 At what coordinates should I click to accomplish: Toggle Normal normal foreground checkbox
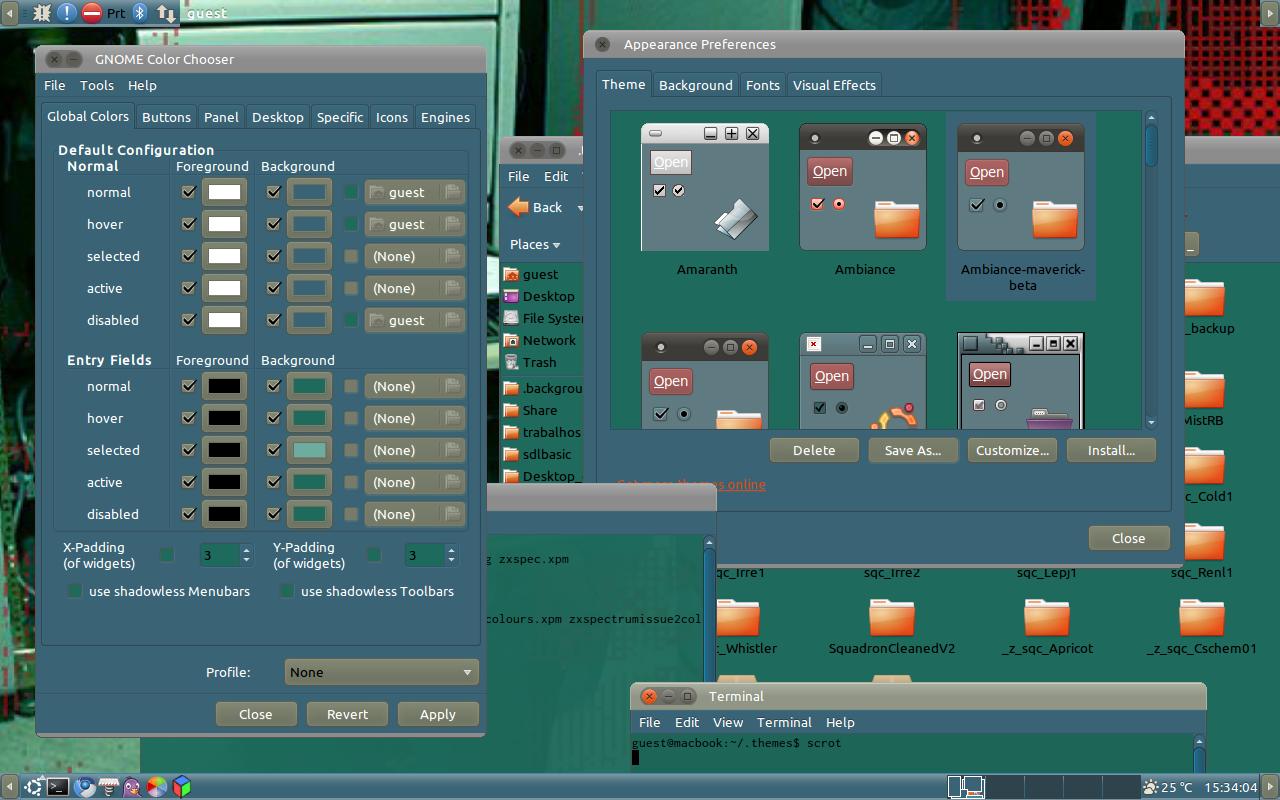click(x=188, y=192)
